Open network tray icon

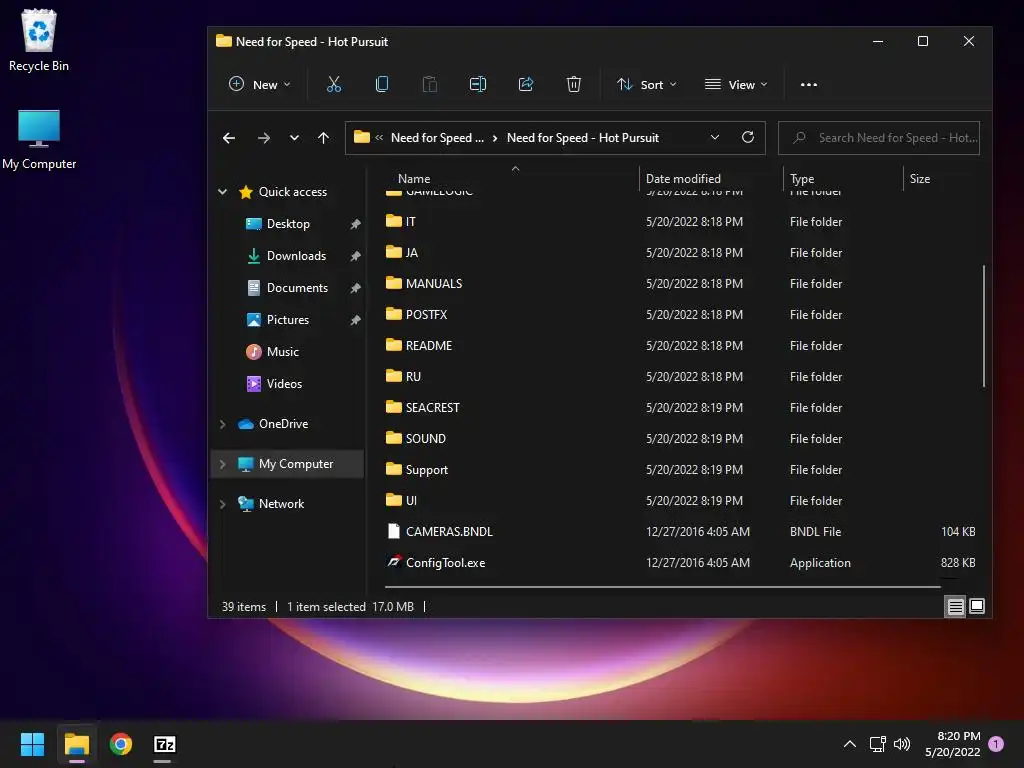(877, 744)
